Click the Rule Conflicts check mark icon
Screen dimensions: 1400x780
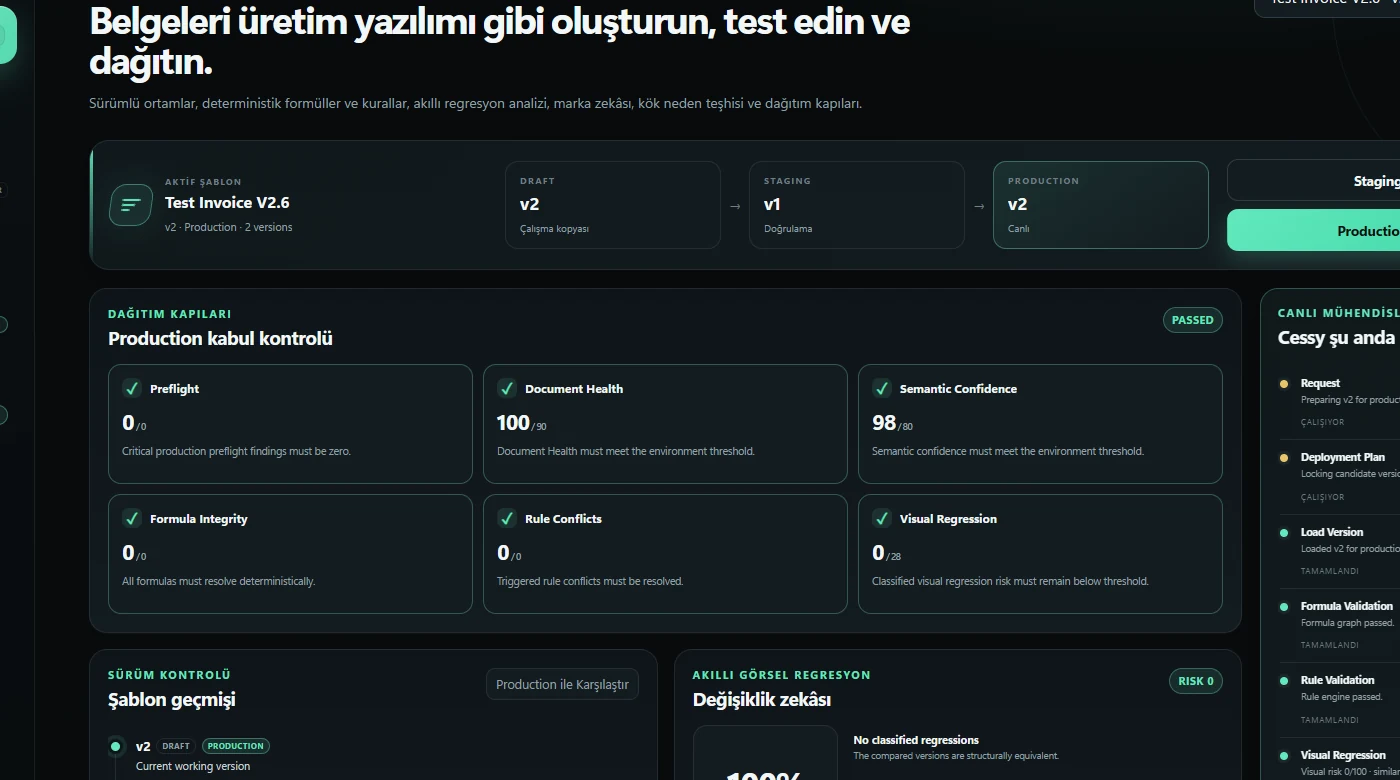(507, 518)
